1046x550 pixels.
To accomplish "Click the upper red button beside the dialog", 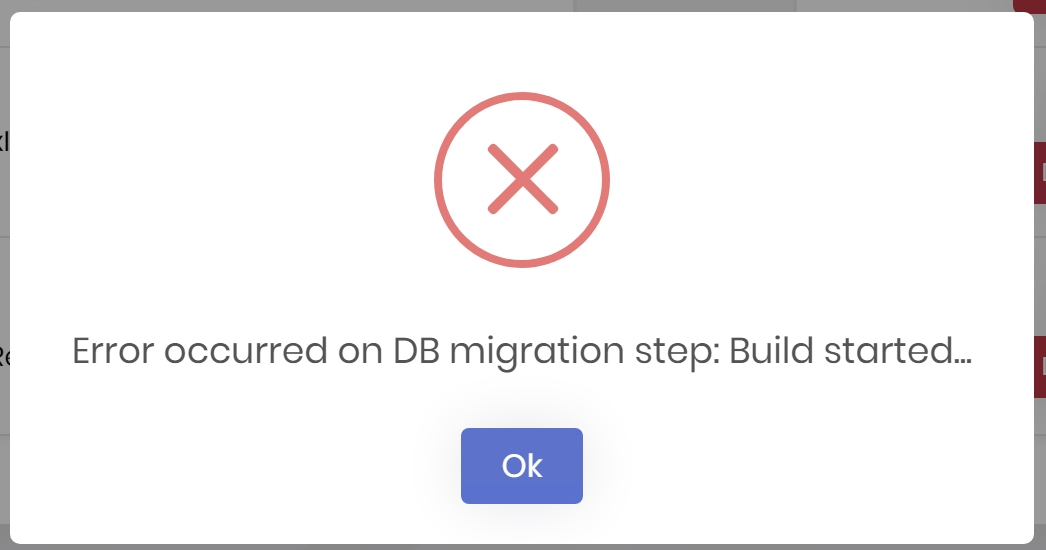I will 1039,173.
